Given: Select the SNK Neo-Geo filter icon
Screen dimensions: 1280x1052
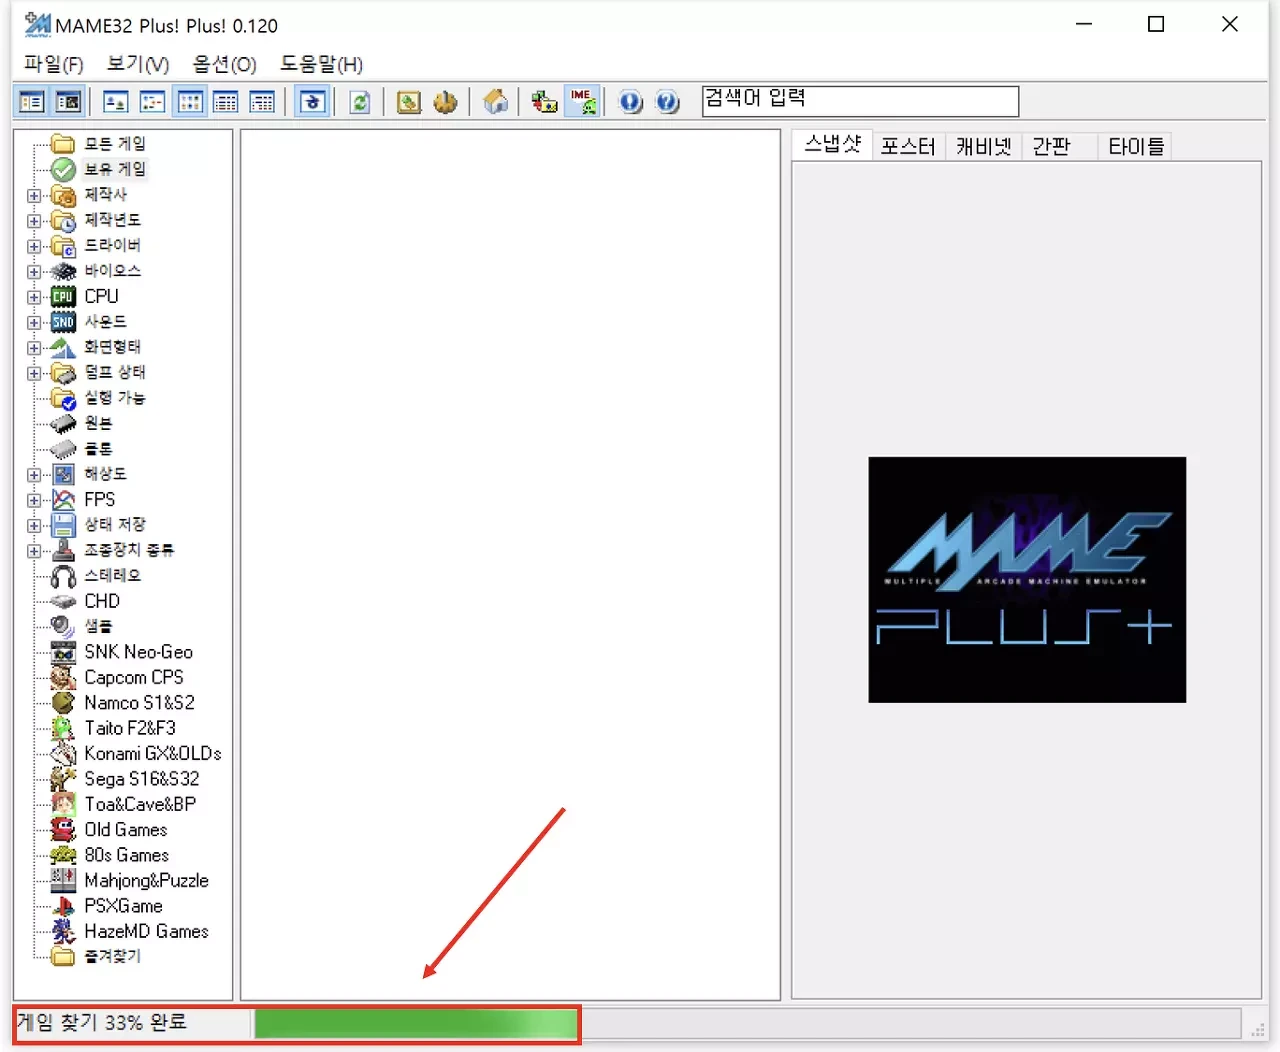Looking at the screenshot, I should 62,651.
